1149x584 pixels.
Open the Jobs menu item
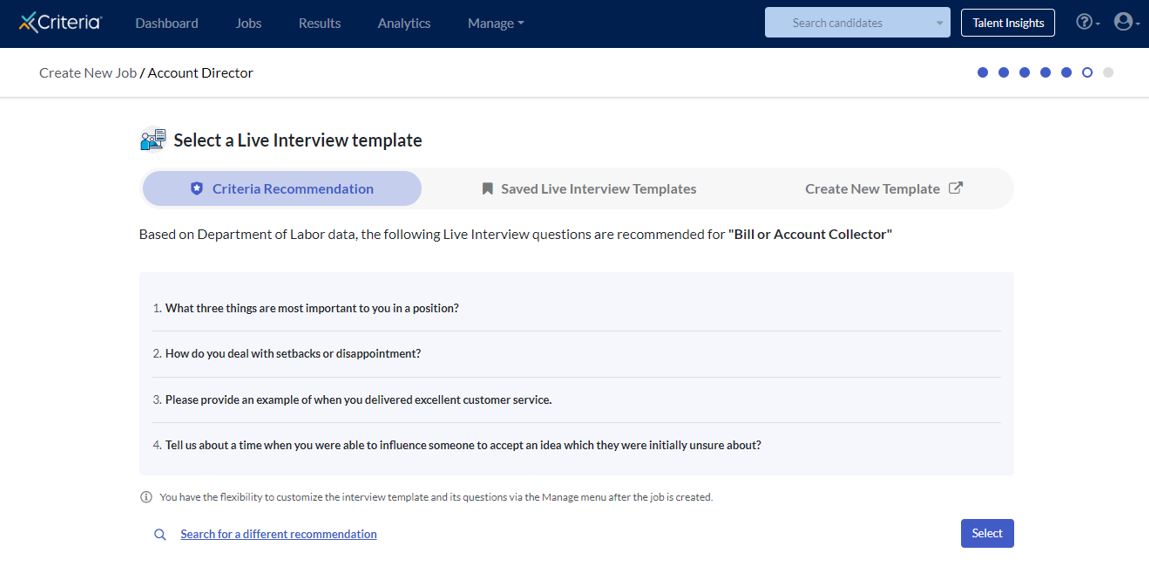(247, 22)
